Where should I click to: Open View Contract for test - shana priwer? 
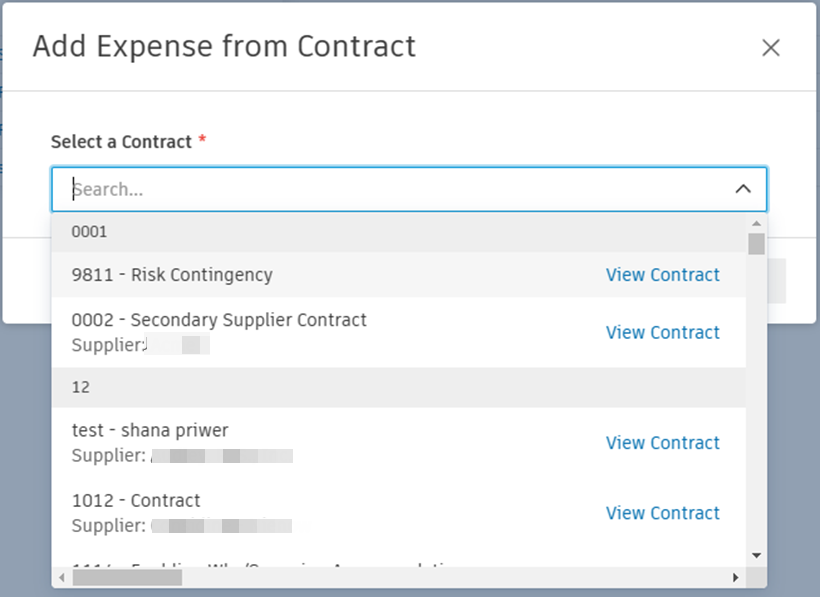pos(662,443)
